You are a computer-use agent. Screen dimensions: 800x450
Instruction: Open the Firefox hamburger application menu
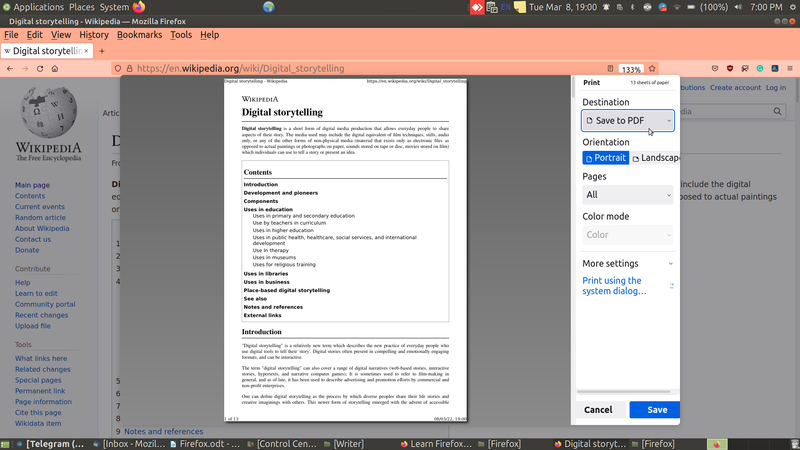[x=790, y=68]
